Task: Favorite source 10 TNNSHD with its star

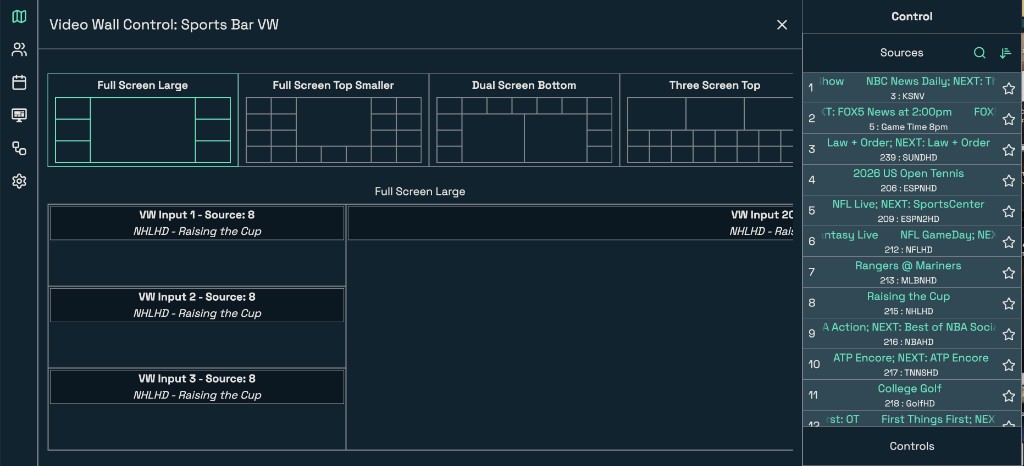Action: pyautogui.click(x=1008, y=364)
